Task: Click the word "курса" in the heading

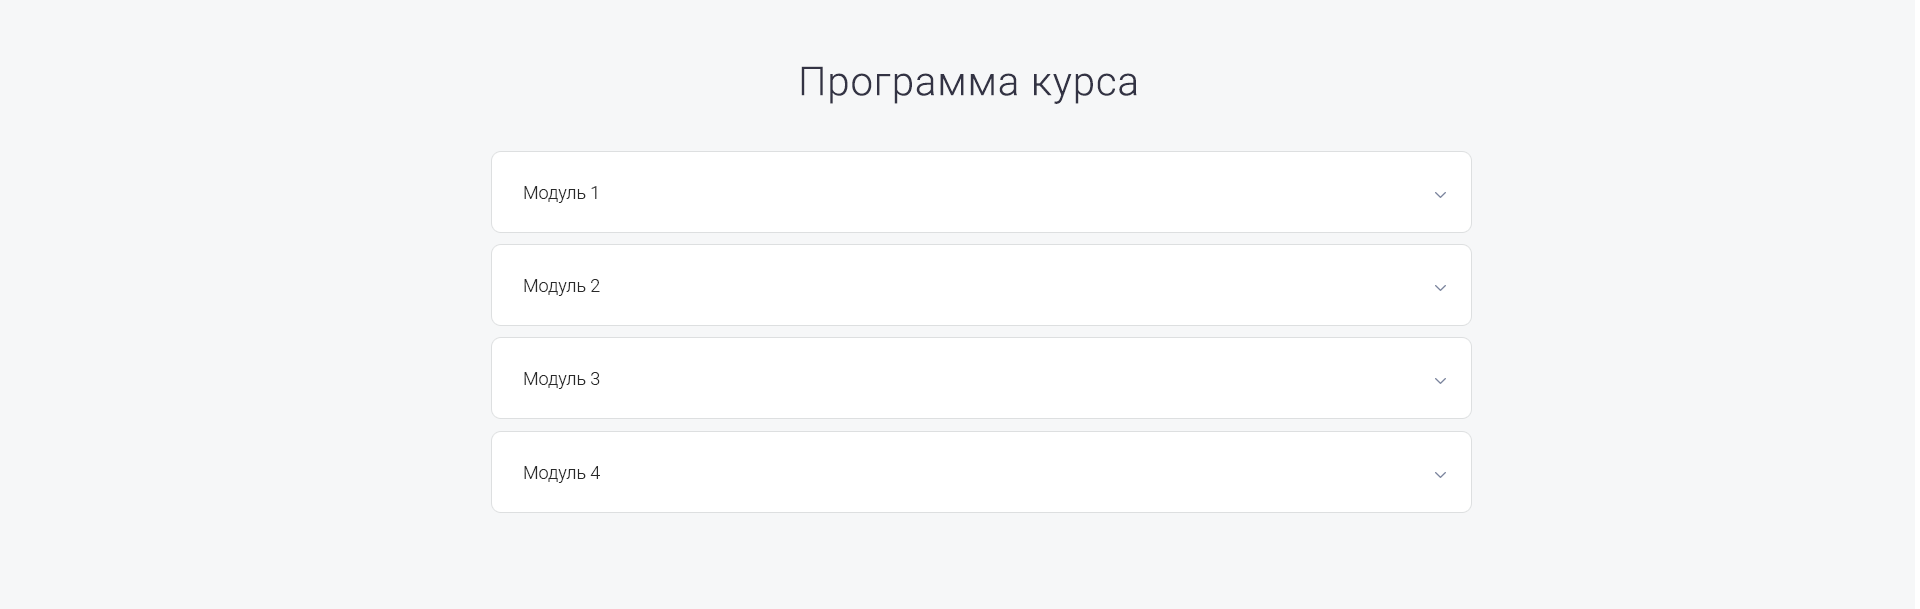Action: [x=1085, y=82]
